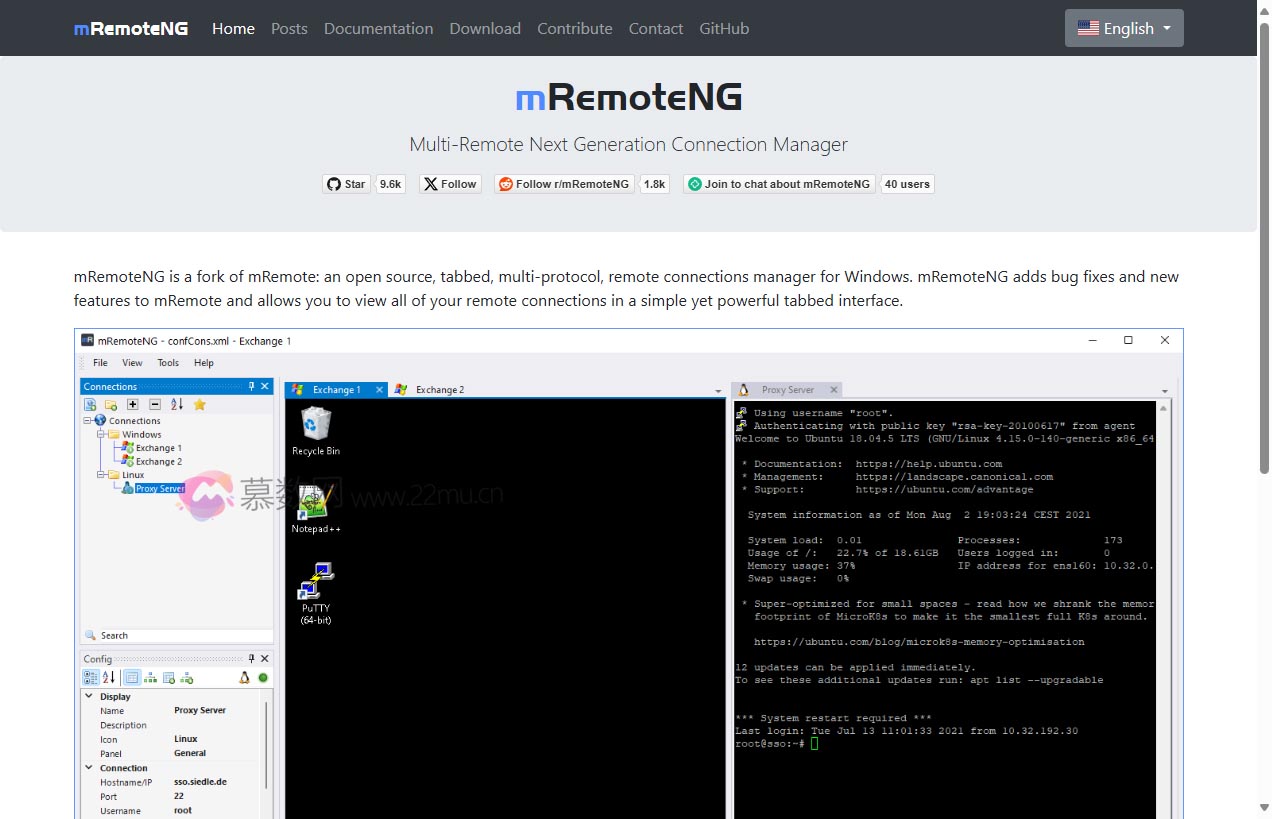Open the Documentation nav menu item
Screen dimensions: 1272x819
378,28
